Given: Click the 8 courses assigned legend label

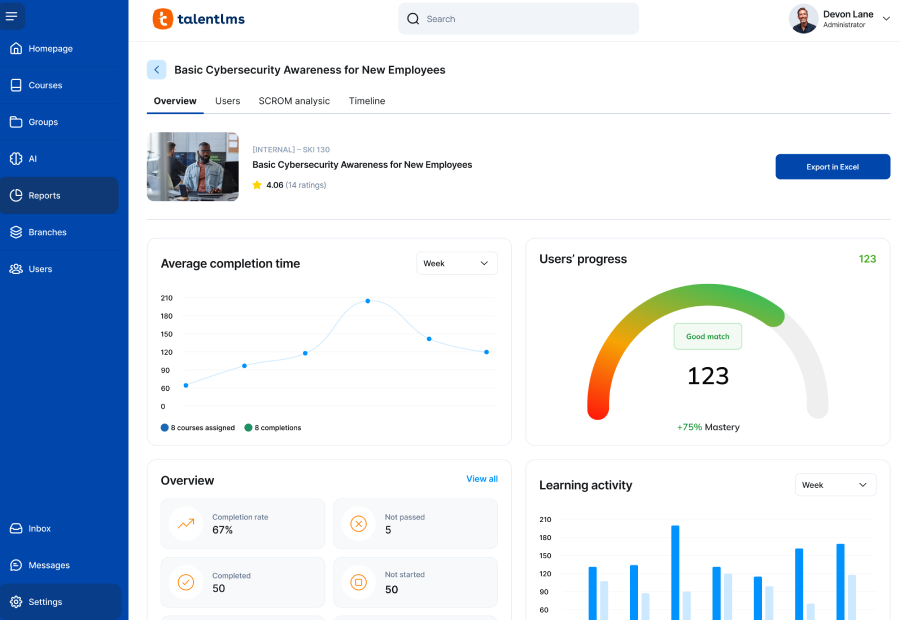Looking at the screenshot, I should click(x=203, y=428).
